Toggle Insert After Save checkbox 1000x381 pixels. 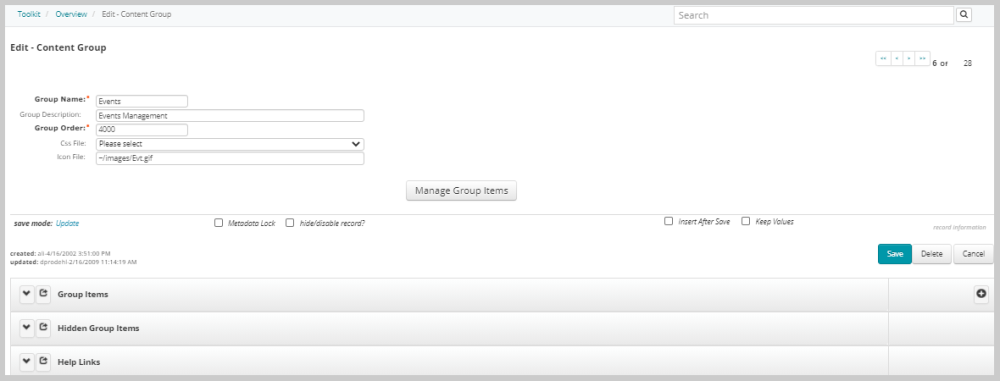(668, 221)
